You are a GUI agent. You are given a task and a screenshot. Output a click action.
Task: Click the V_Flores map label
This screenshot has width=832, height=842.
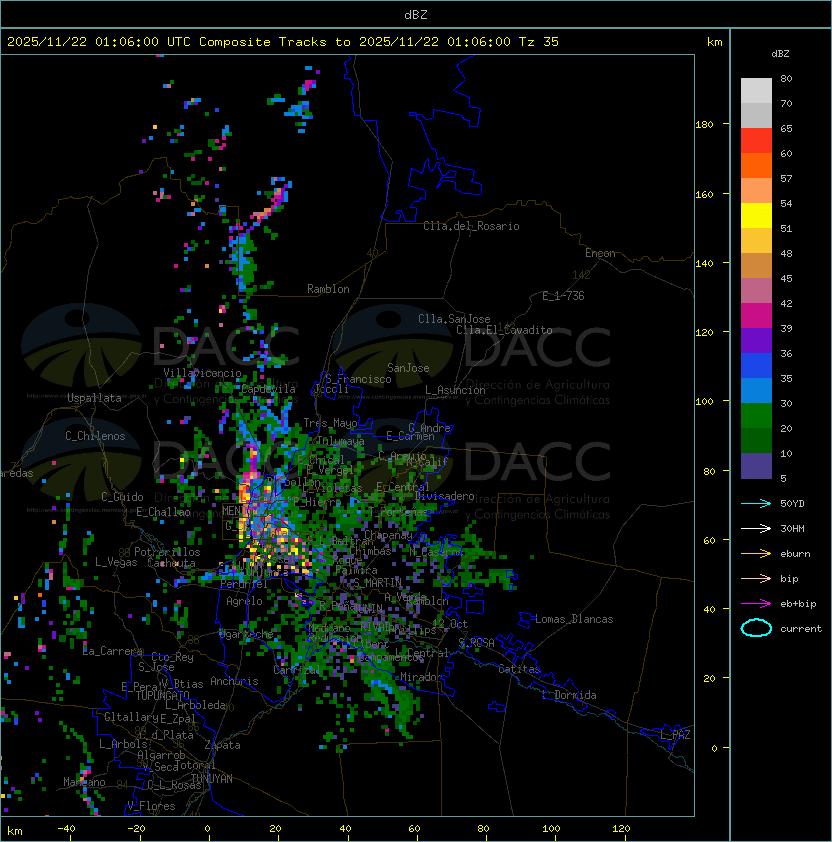[151, 806]
